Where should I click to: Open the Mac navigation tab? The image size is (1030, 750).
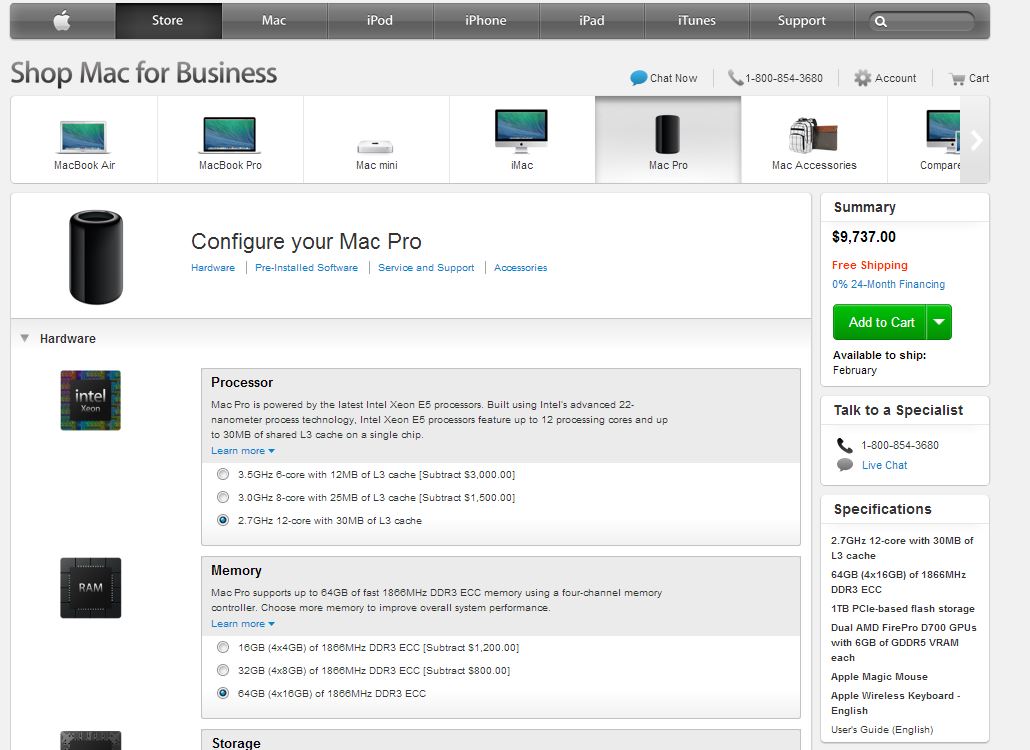pos(274,20)
